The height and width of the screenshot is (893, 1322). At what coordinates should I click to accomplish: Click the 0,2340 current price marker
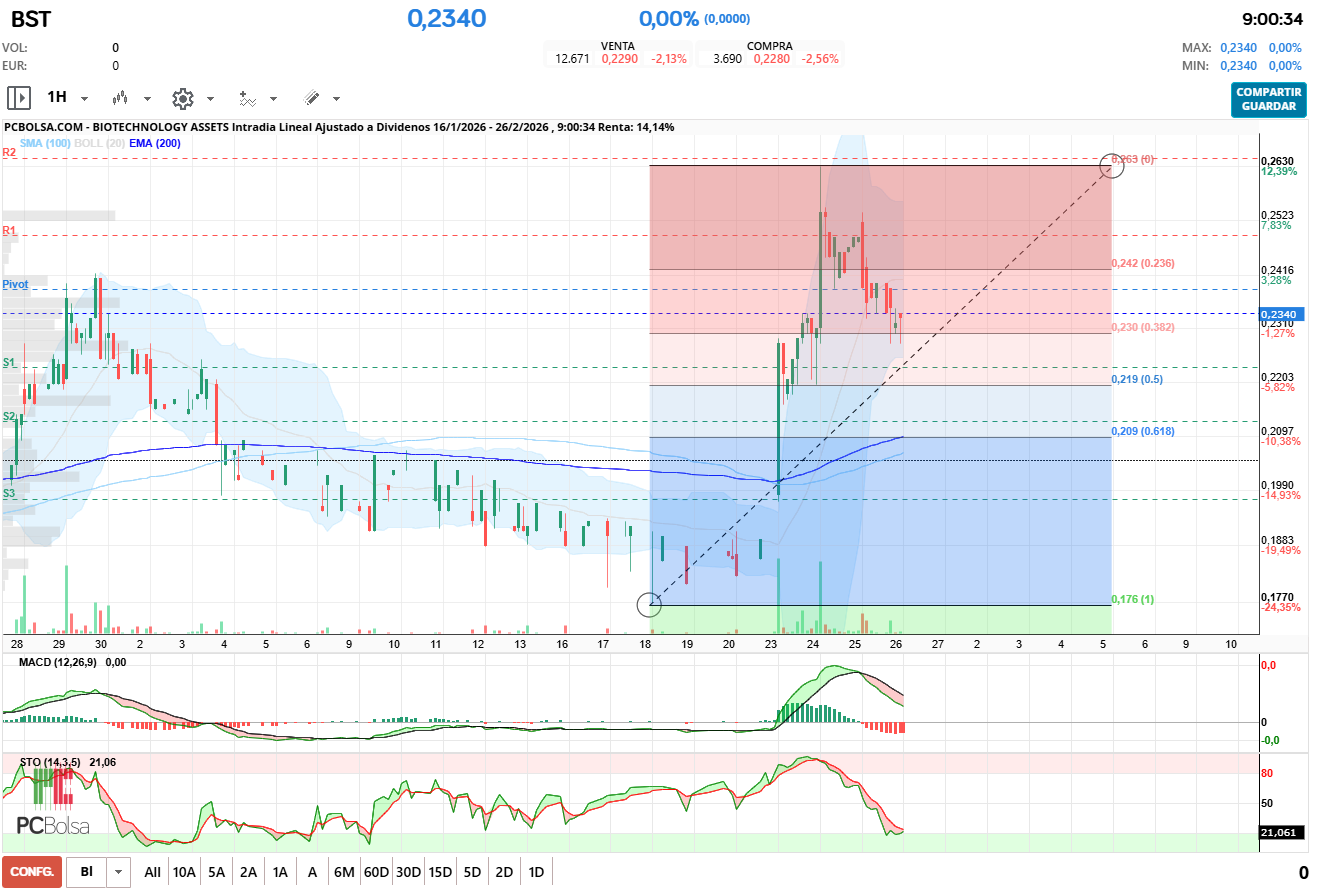[x=1282, y=314]
